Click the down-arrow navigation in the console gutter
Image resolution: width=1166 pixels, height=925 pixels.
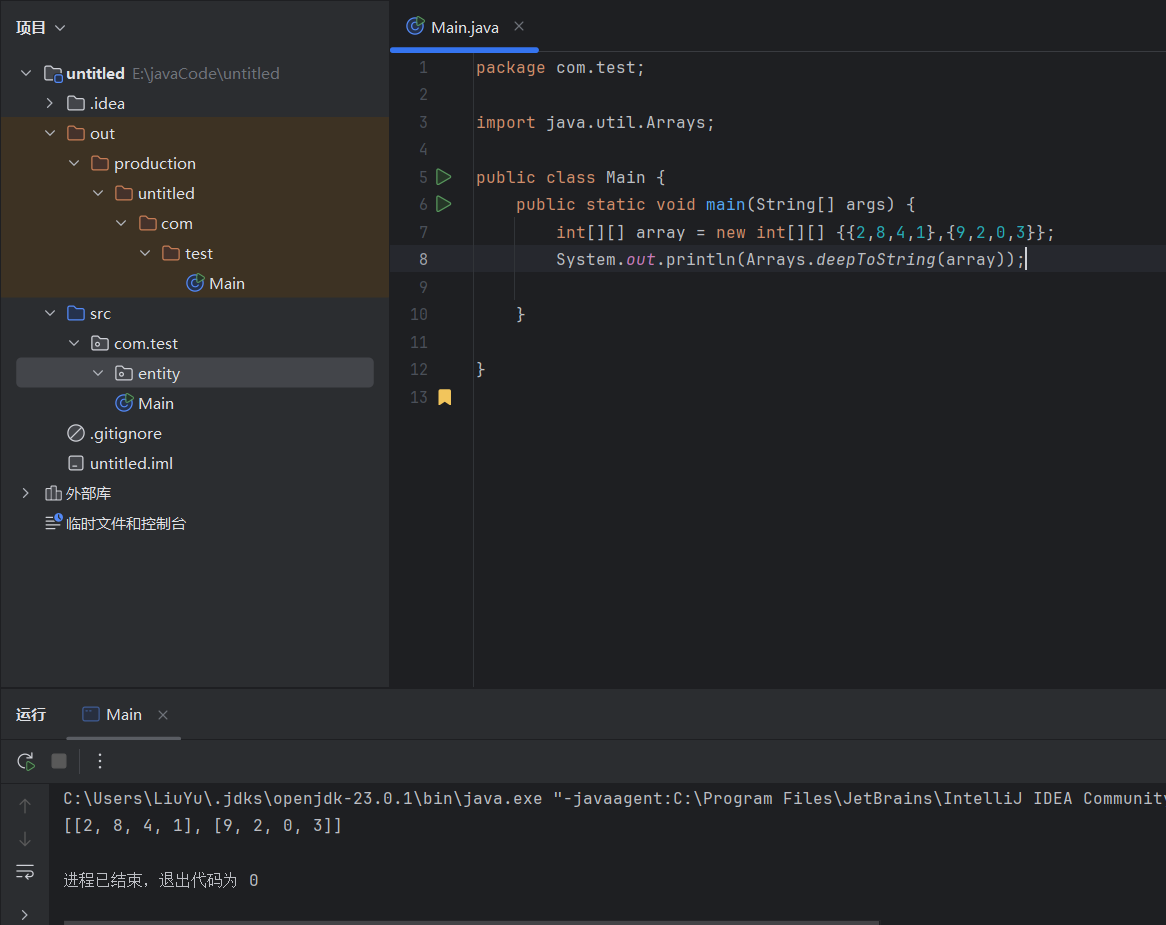point(25,838)
